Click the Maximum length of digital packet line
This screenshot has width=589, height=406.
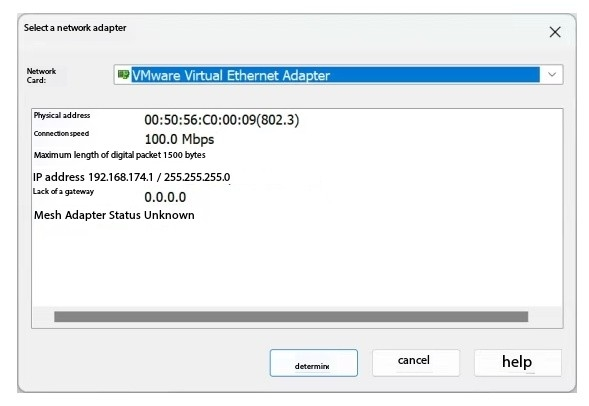click(119, 155)
